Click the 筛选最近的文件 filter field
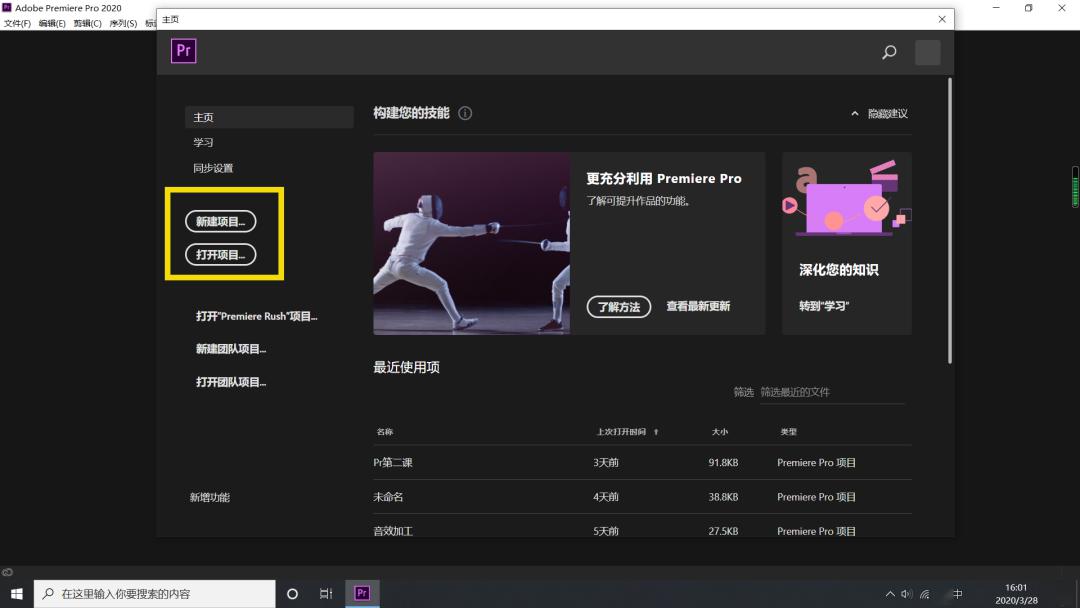 tap(831, 392)
